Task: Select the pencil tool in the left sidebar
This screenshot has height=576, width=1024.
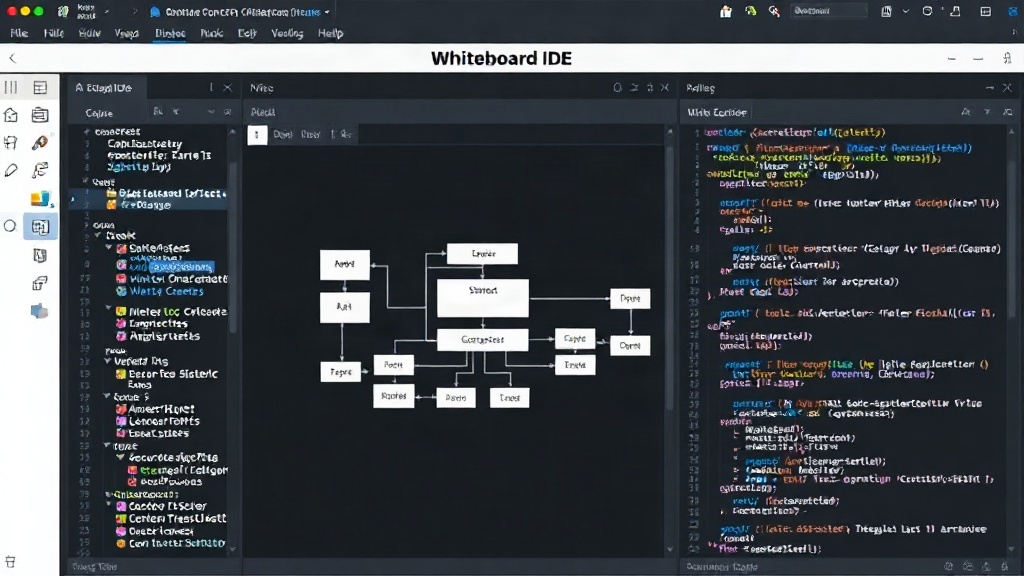Action: 11,170
